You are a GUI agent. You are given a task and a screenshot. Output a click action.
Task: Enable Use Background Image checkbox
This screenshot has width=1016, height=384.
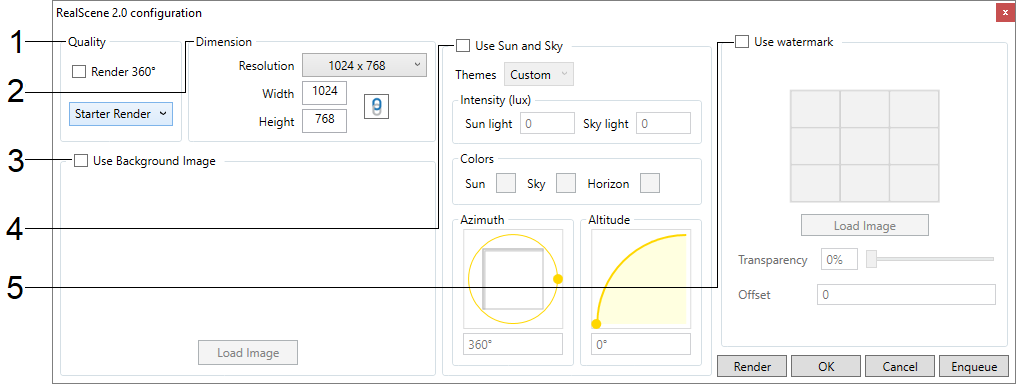(81, 161)
